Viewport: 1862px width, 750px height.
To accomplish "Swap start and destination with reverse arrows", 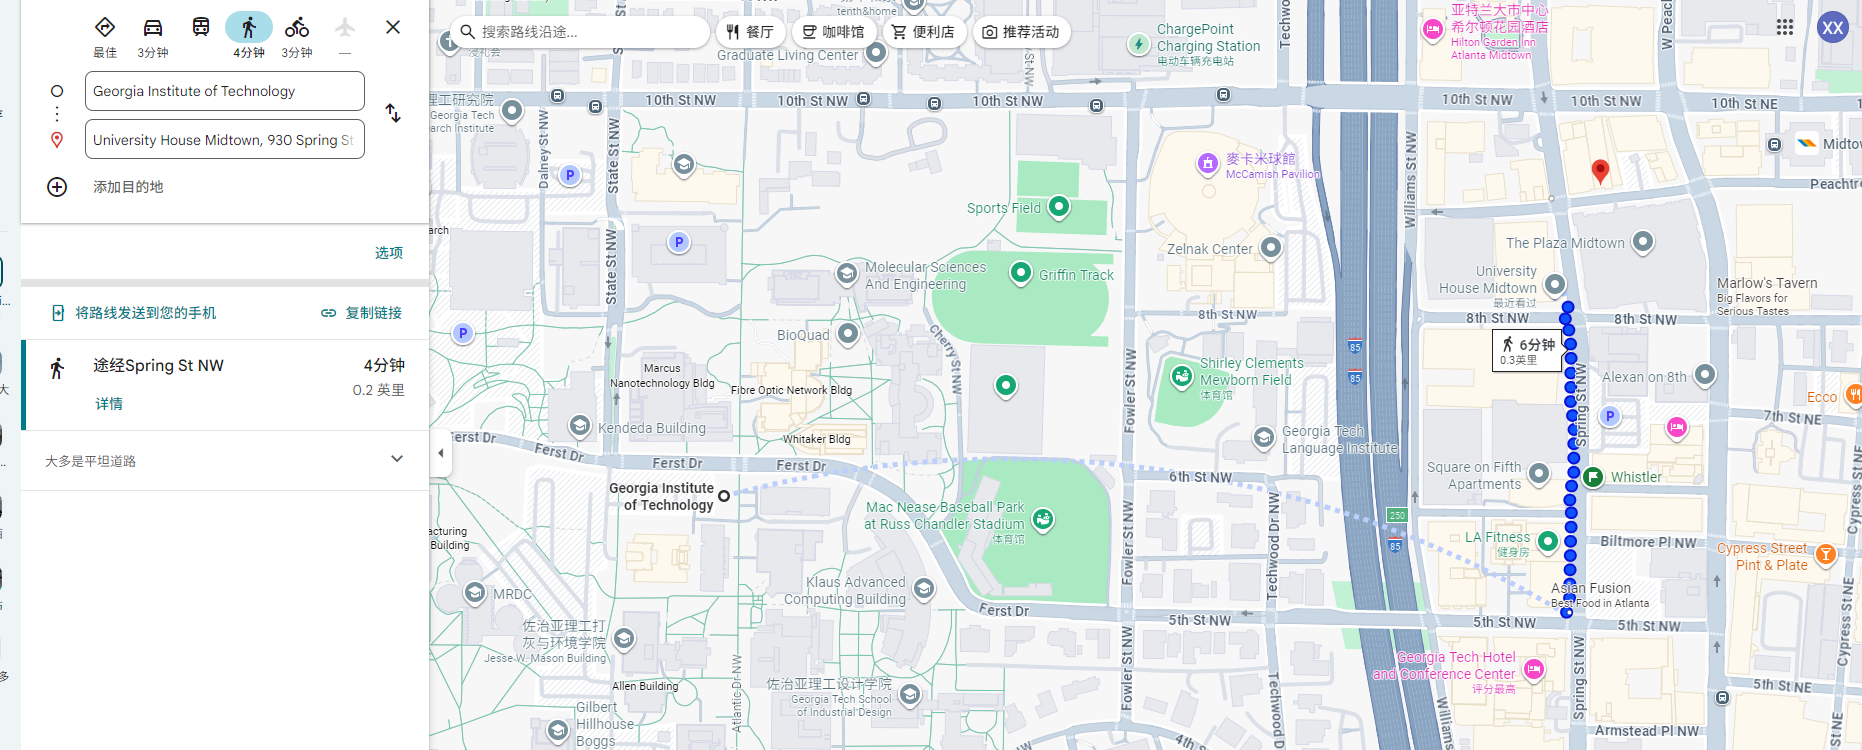I will [x=393, y=114].
